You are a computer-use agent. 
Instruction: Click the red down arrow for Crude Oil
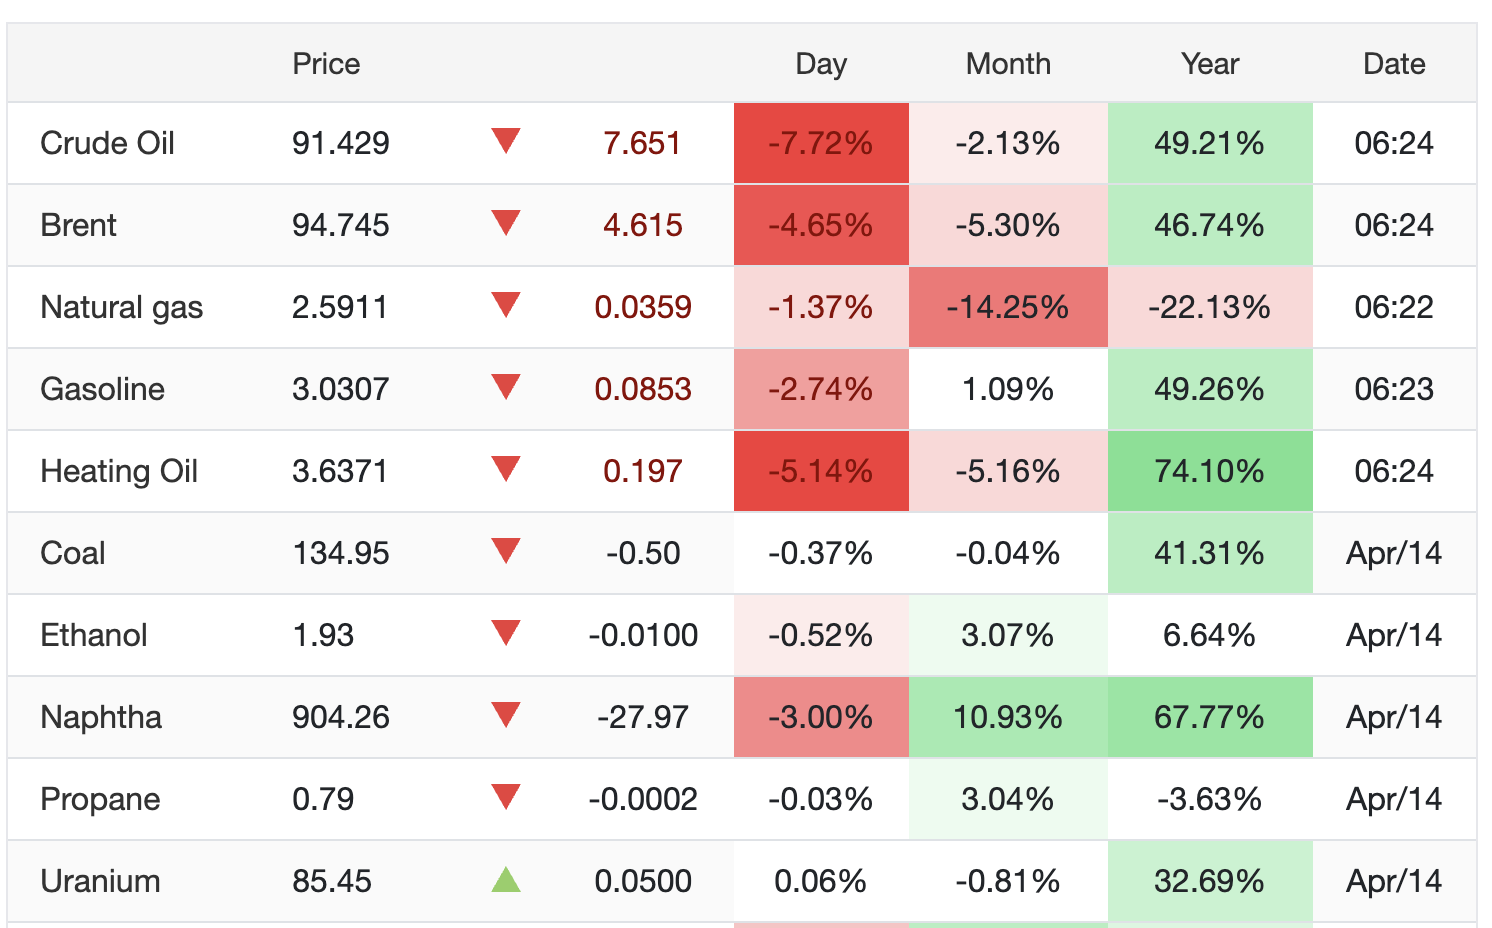pos(506,141)
